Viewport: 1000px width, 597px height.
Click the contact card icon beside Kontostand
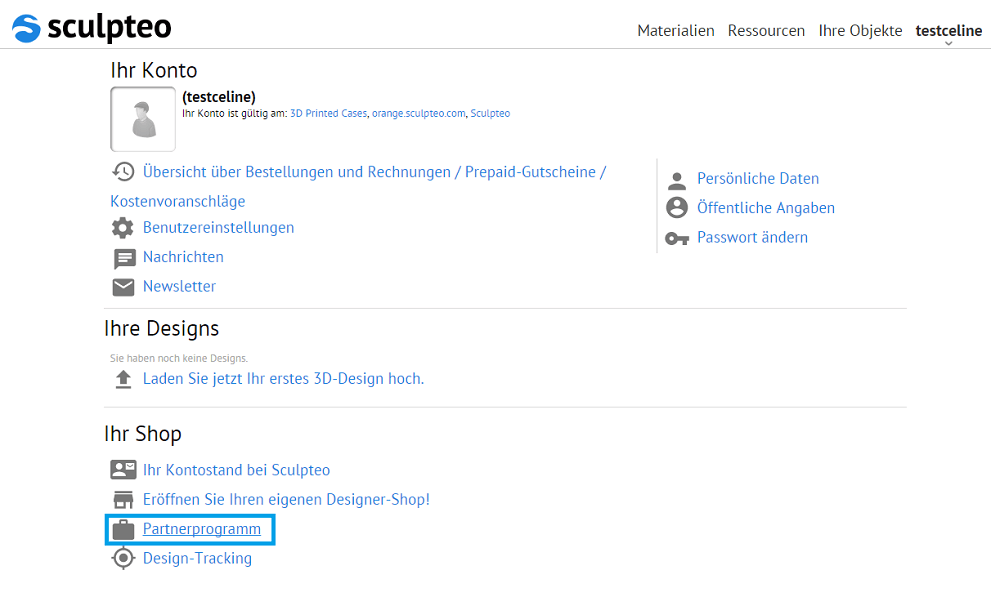click(123, 470)
